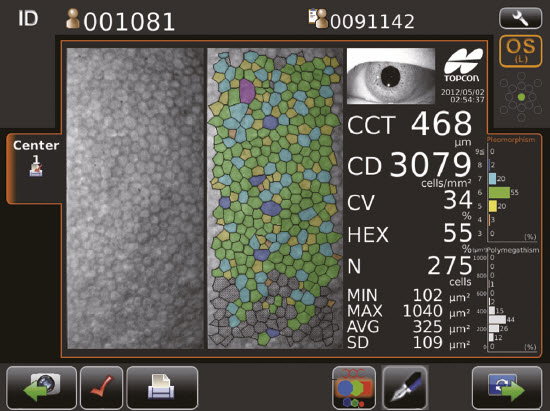The image size is (550, 411).
Task: Select the CCT 468 value readout
Action: click(441, 123)
